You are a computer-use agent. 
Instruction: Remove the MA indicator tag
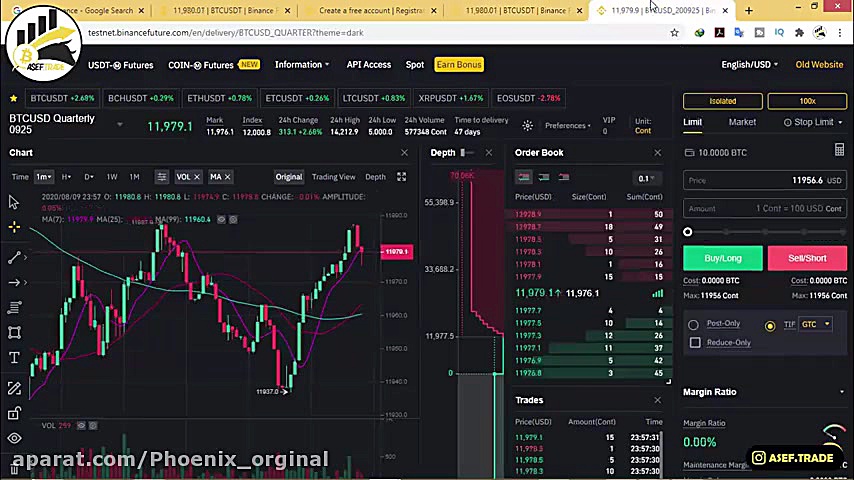(228, 177)
